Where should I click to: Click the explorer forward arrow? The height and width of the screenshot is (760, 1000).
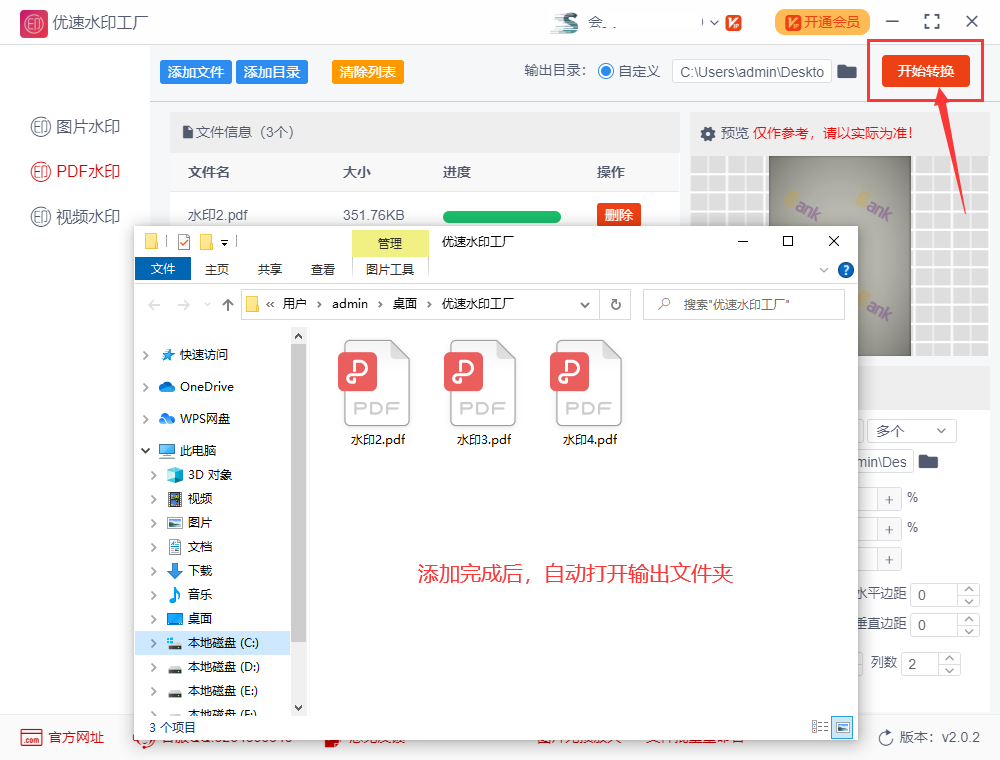click(x=184, y=305)
